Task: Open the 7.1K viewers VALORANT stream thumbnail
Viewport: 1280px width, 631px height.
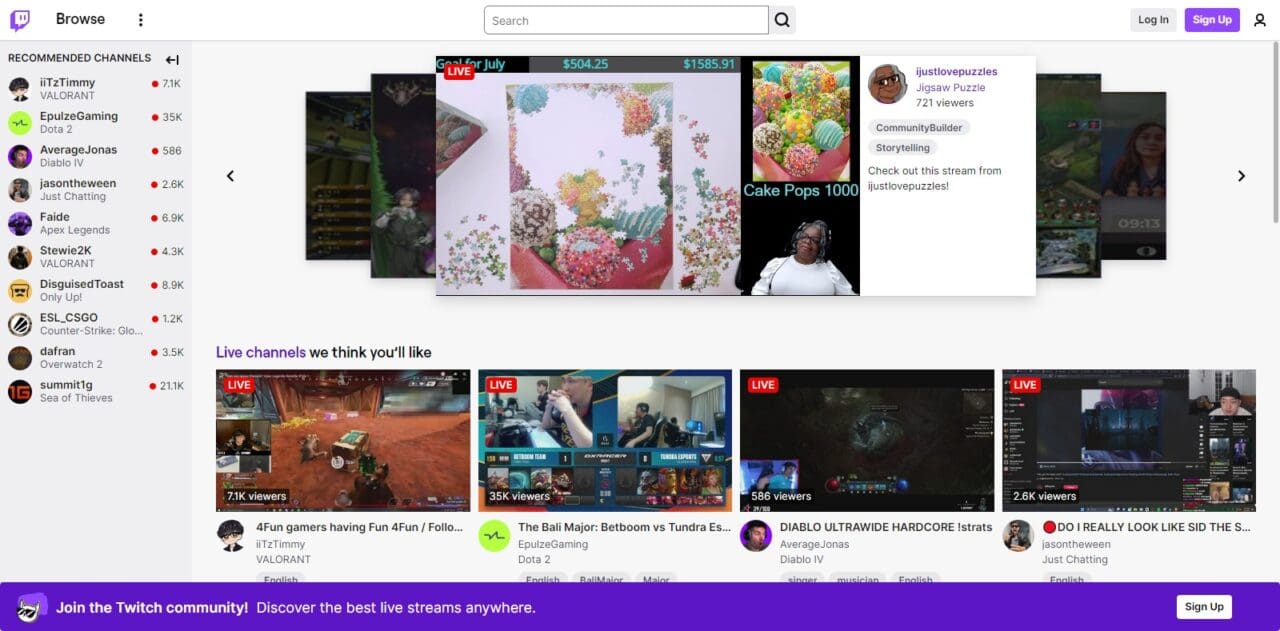Action: point(343,441)
